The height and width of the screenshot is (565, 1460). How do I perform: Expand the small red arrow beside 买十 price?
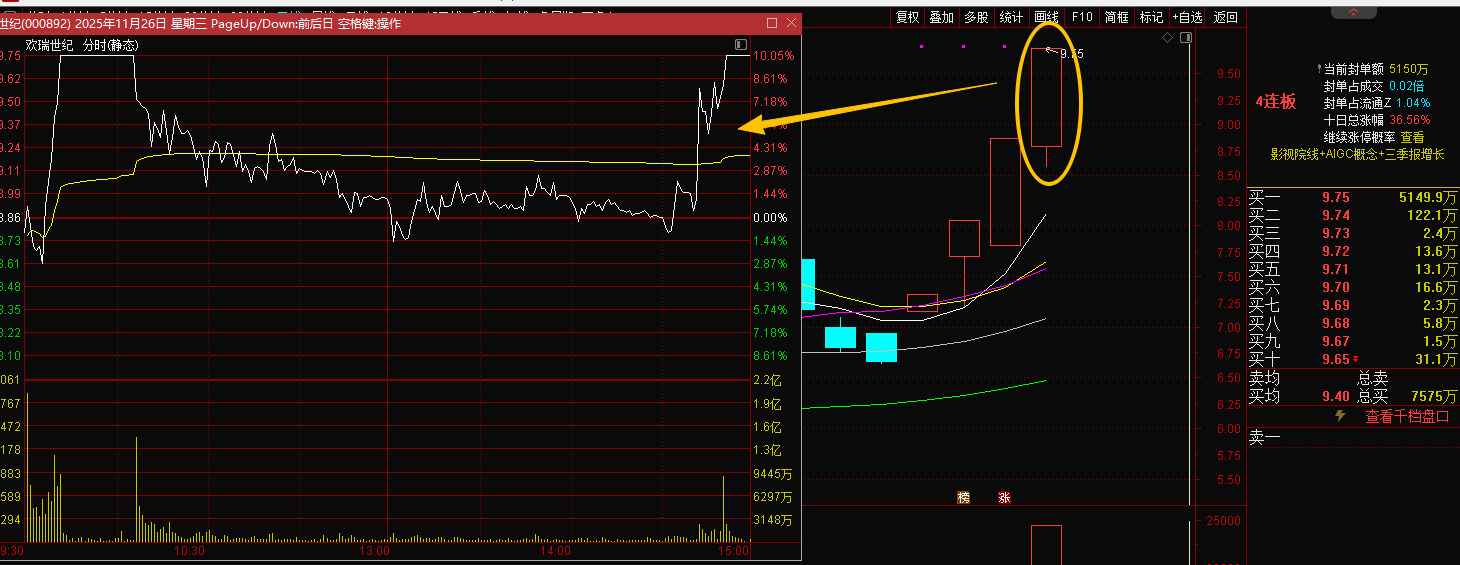pos(1356,360)
